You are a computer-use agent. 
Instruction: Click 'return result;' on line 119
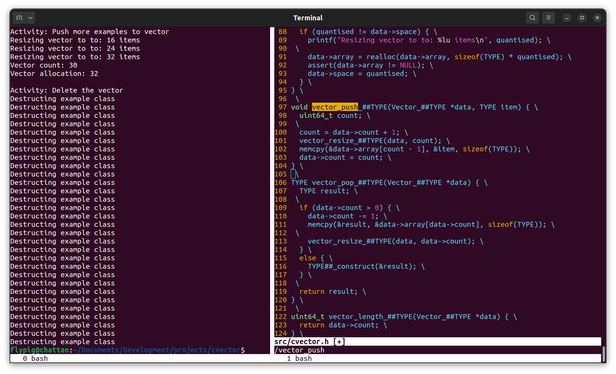coord(328,292)
